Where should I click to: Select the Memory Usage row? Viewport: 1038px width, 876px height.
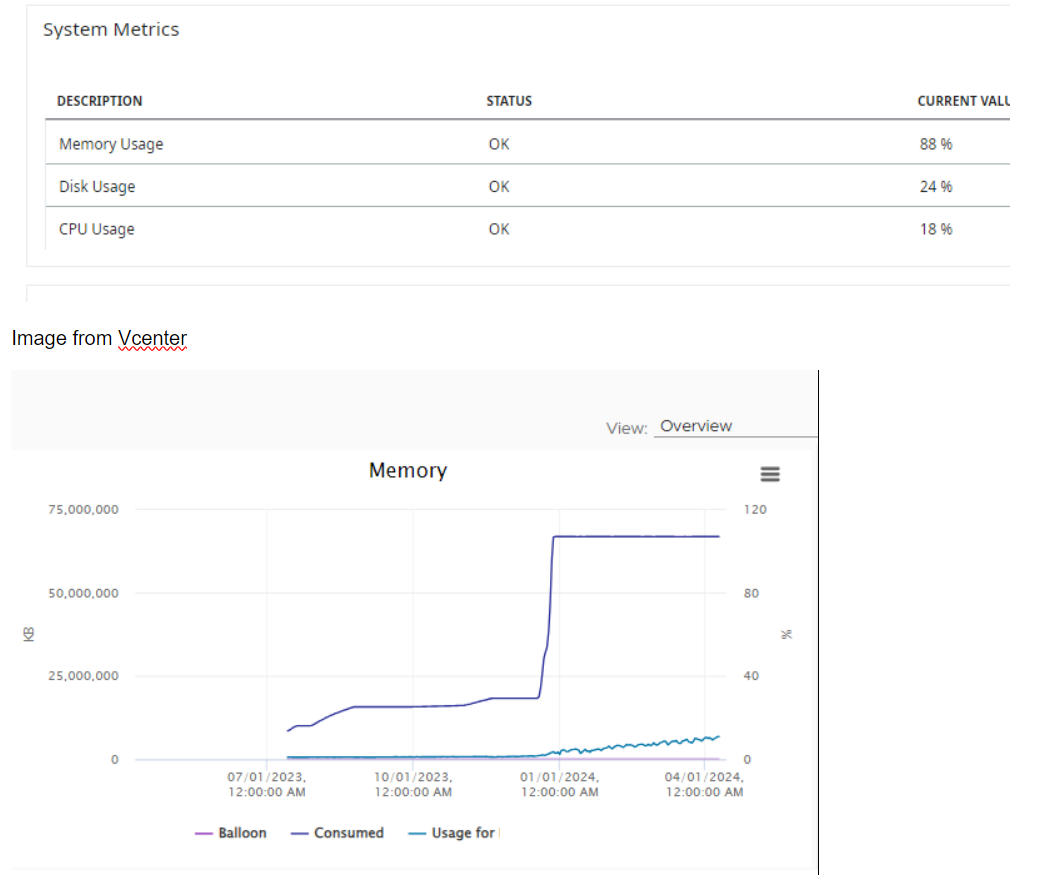pyautogui.click(x=111, y=144)
